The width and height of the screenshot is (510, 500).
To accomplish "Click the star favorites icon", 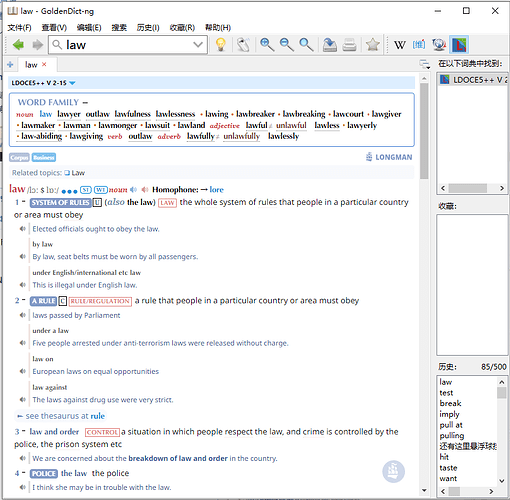I will point(372,45).
